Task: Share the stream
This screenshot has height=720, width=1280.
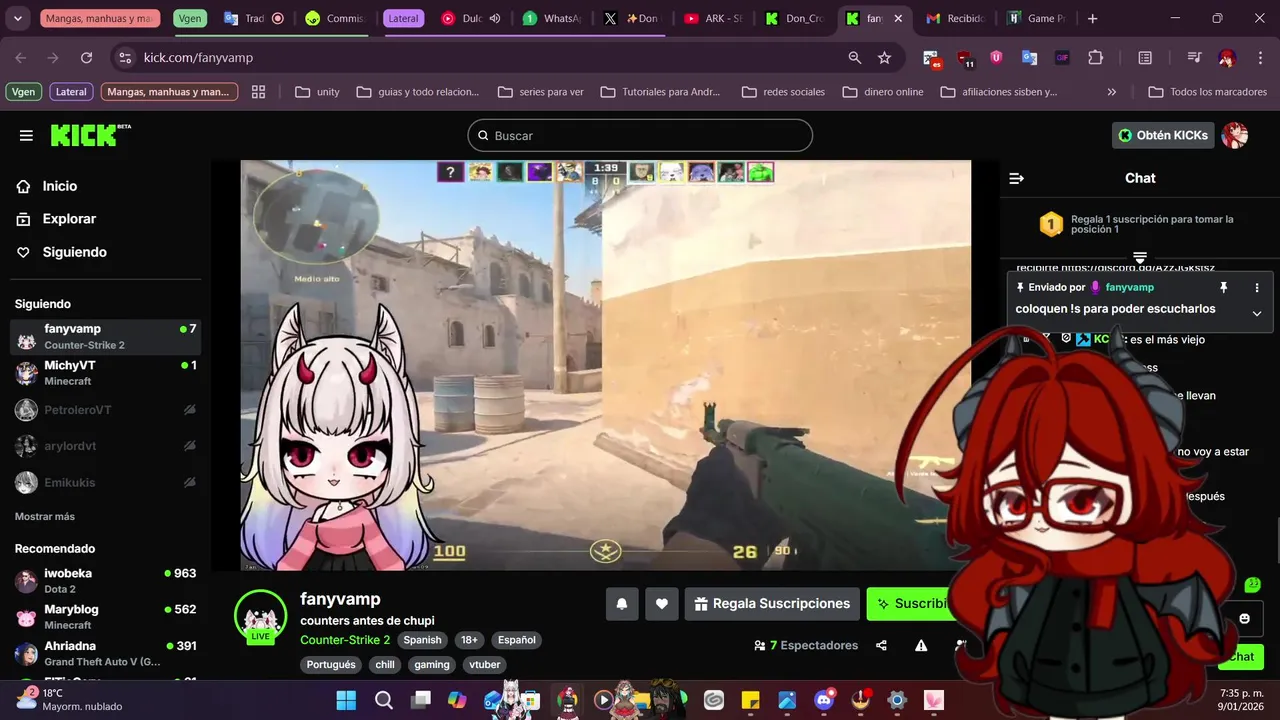Action: click(881, 646)
